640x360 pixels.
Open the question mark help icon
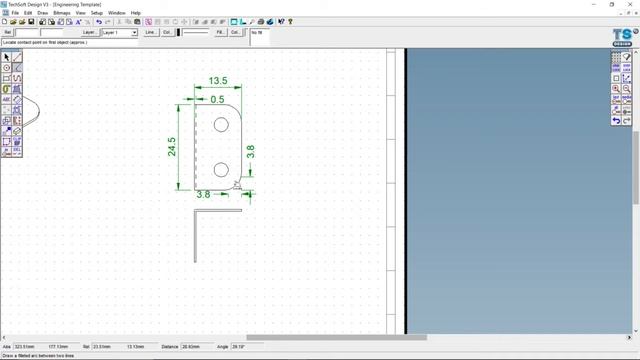pos(290,22)
